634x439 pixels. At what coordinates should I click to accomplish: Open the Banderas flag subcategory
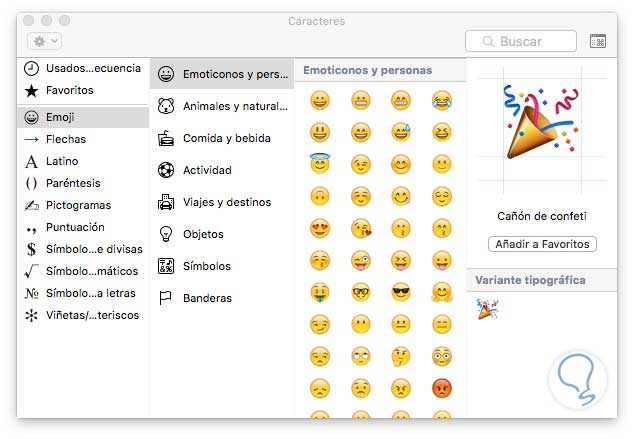[206, 298]
